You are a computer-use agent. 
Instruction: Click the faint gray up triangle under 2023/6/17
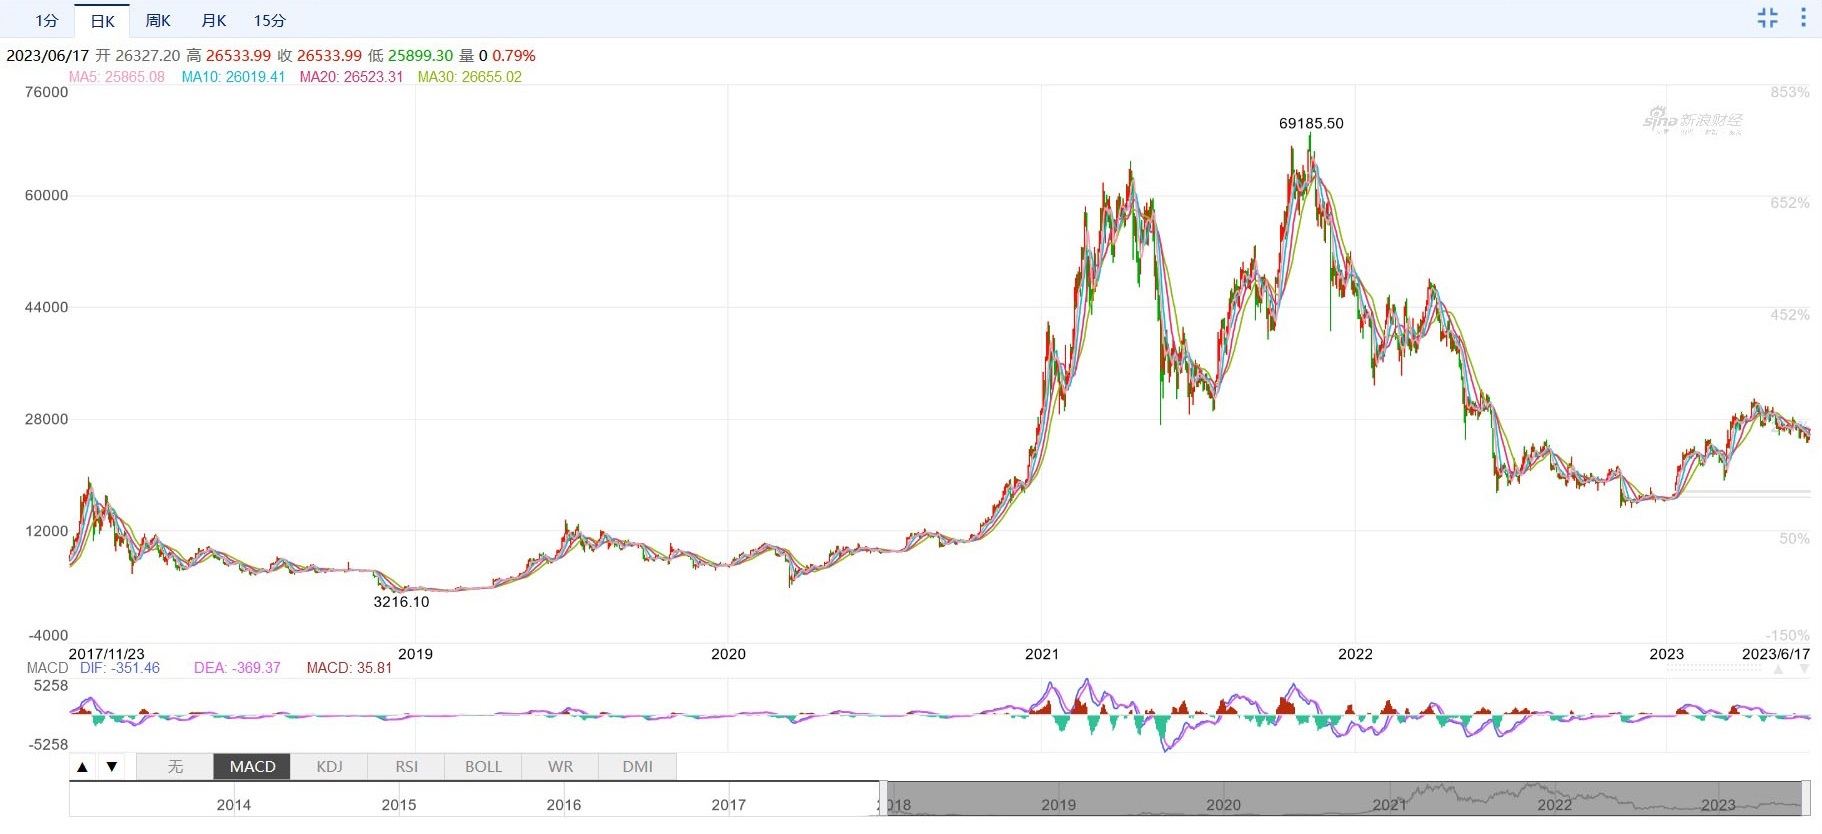1778,669
